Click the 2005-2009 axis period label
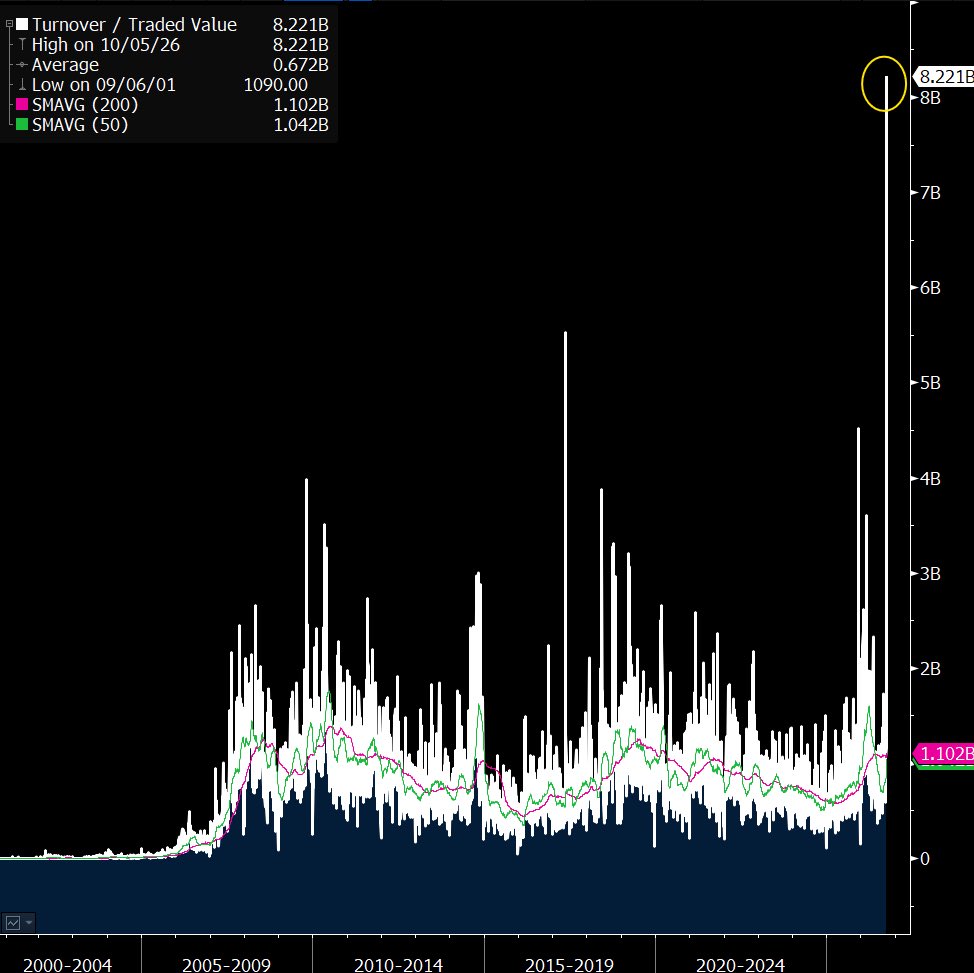 226,965
